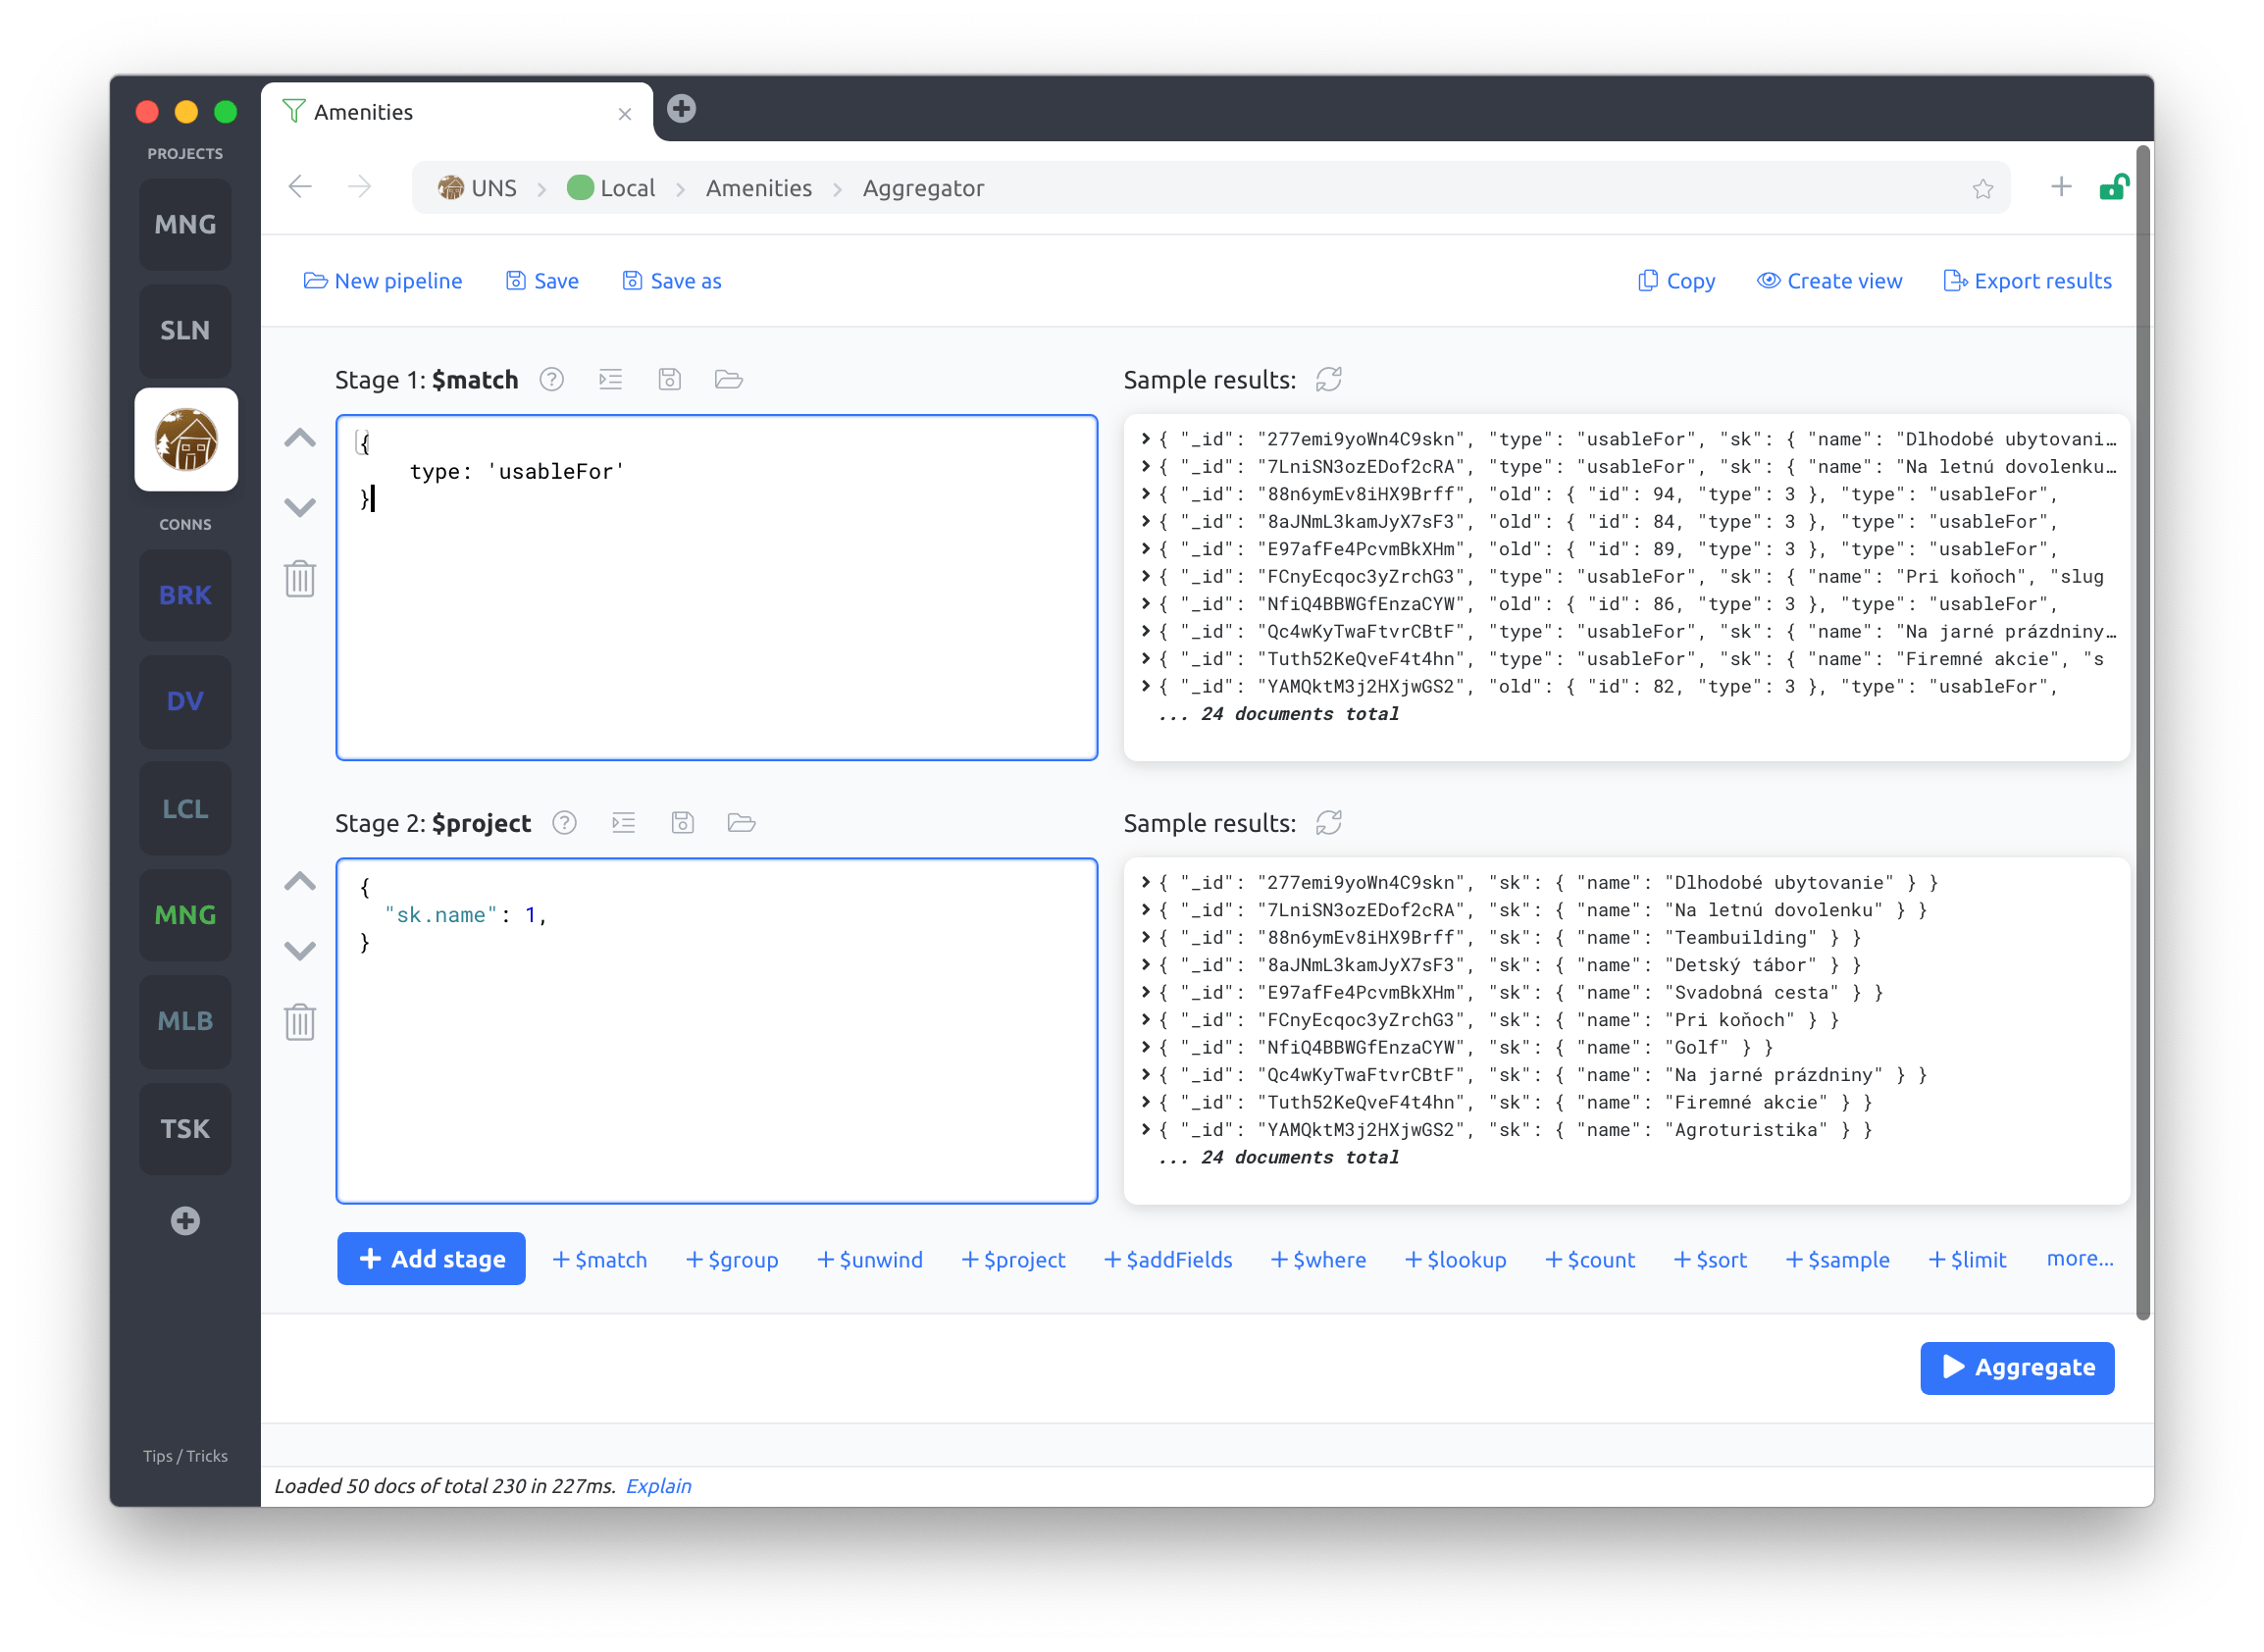Move Stage 1 down with chevron
The width and height of the screenshot is (2264, 1652).
click(300, 507)
